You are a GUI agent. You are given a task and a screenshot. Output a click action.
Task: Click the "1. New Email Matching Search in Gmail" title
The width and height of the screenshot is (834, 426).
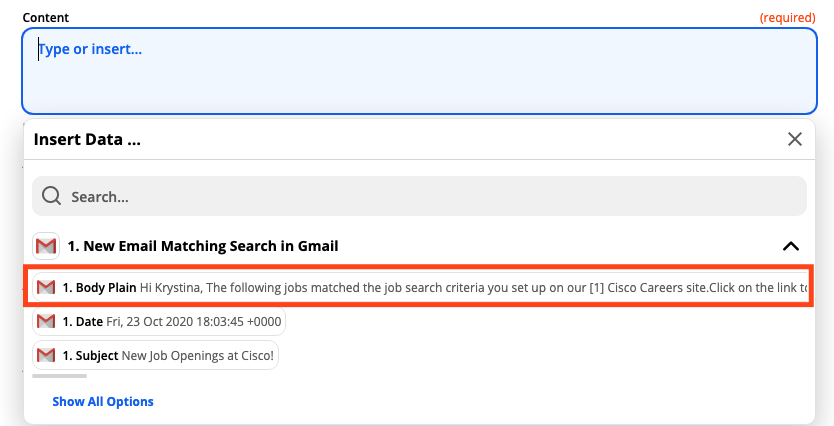click(x=203, y=246)
